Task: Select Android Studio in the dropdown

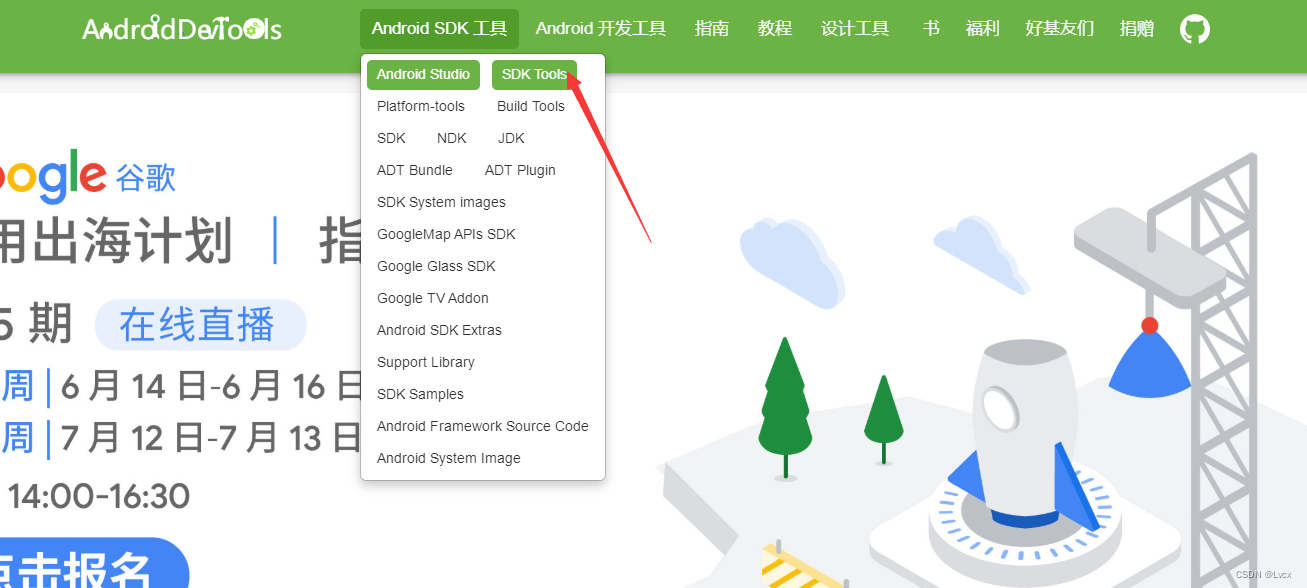Action: click(424, 74)
